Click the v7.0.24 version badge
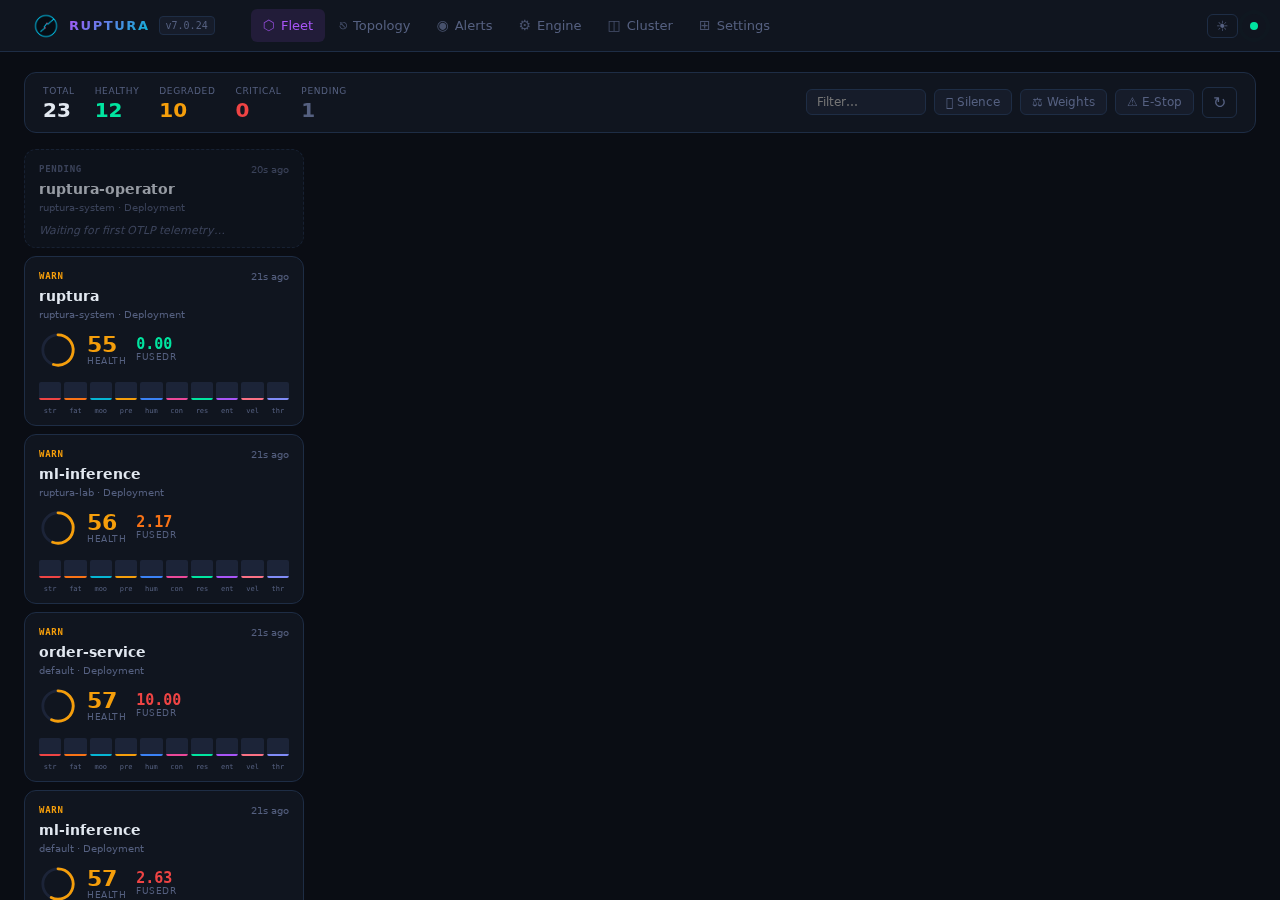This screenshot has height=900, width=1280. tap(187, 26)
